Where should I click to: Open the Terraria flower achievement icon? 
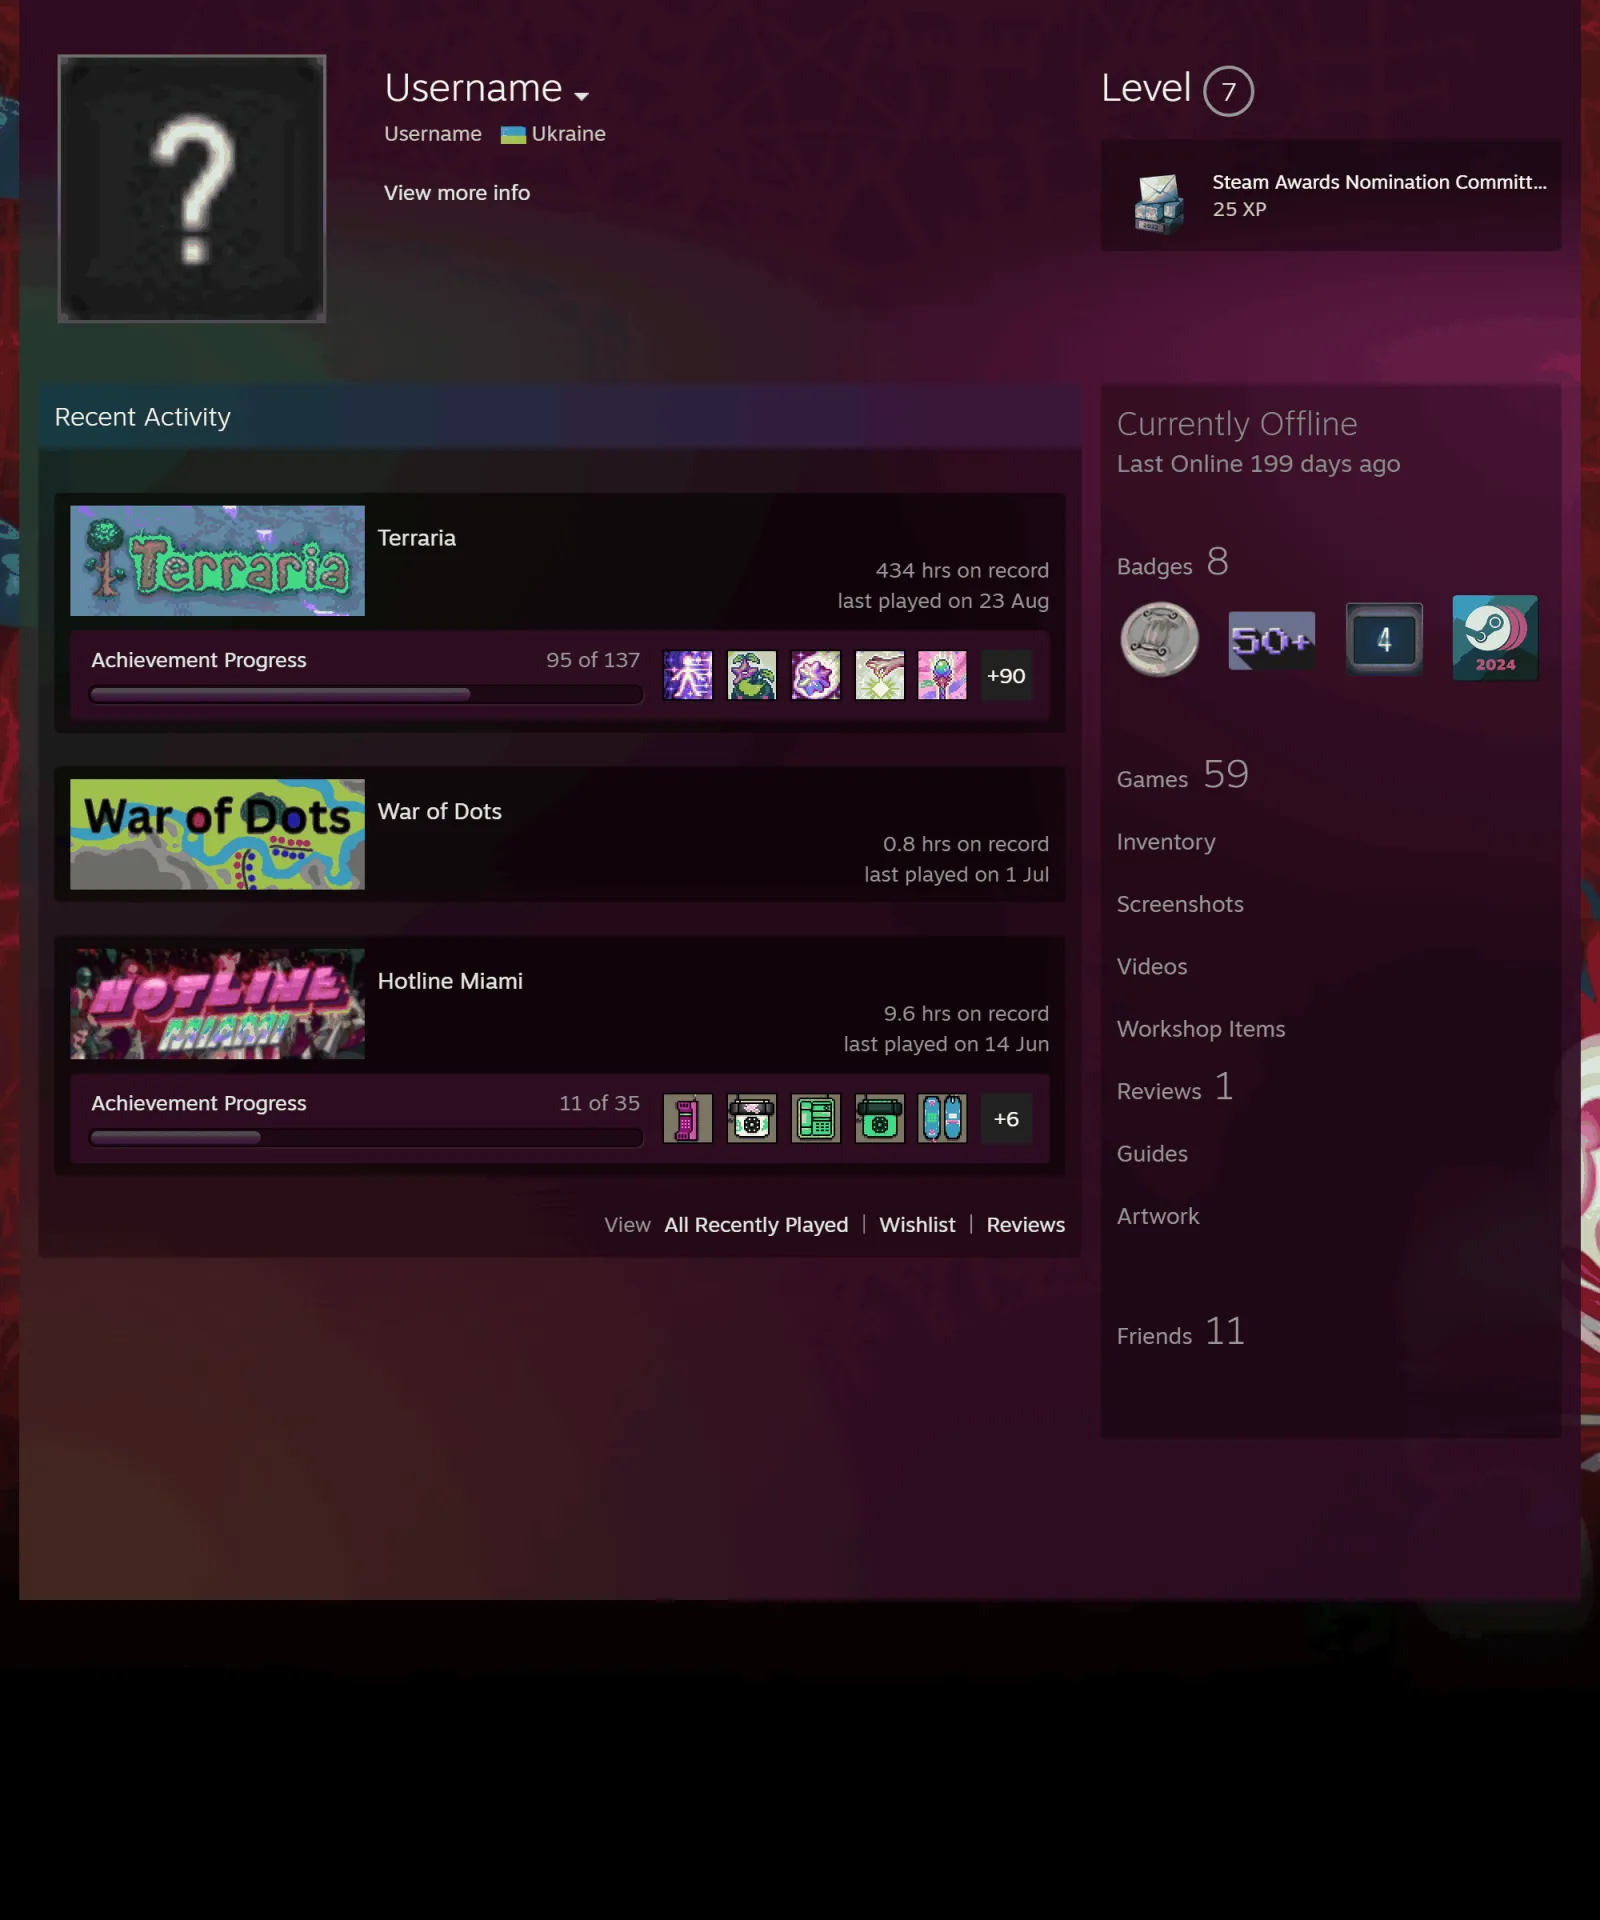[816, 675]
